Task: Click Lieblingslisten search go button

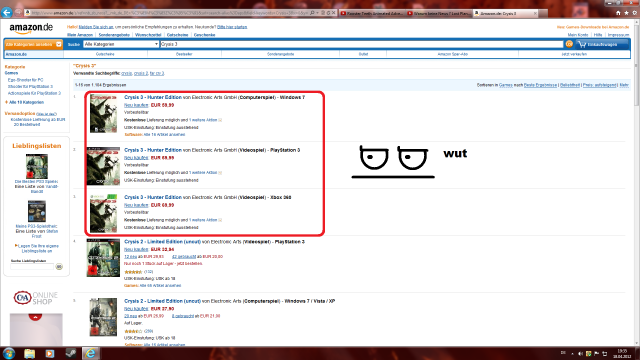Action: [x=59, y=267]
